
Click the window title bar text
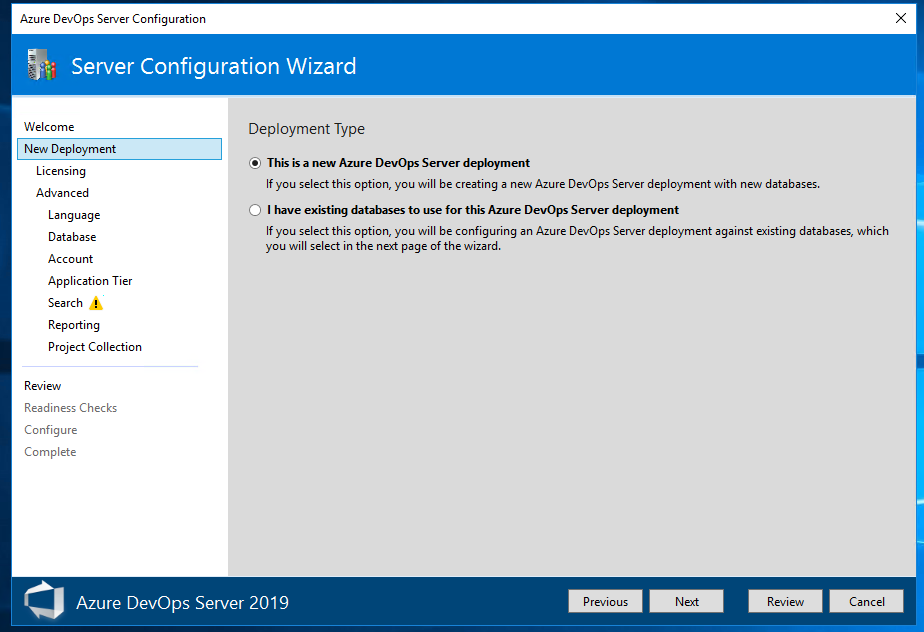[113, 19]
